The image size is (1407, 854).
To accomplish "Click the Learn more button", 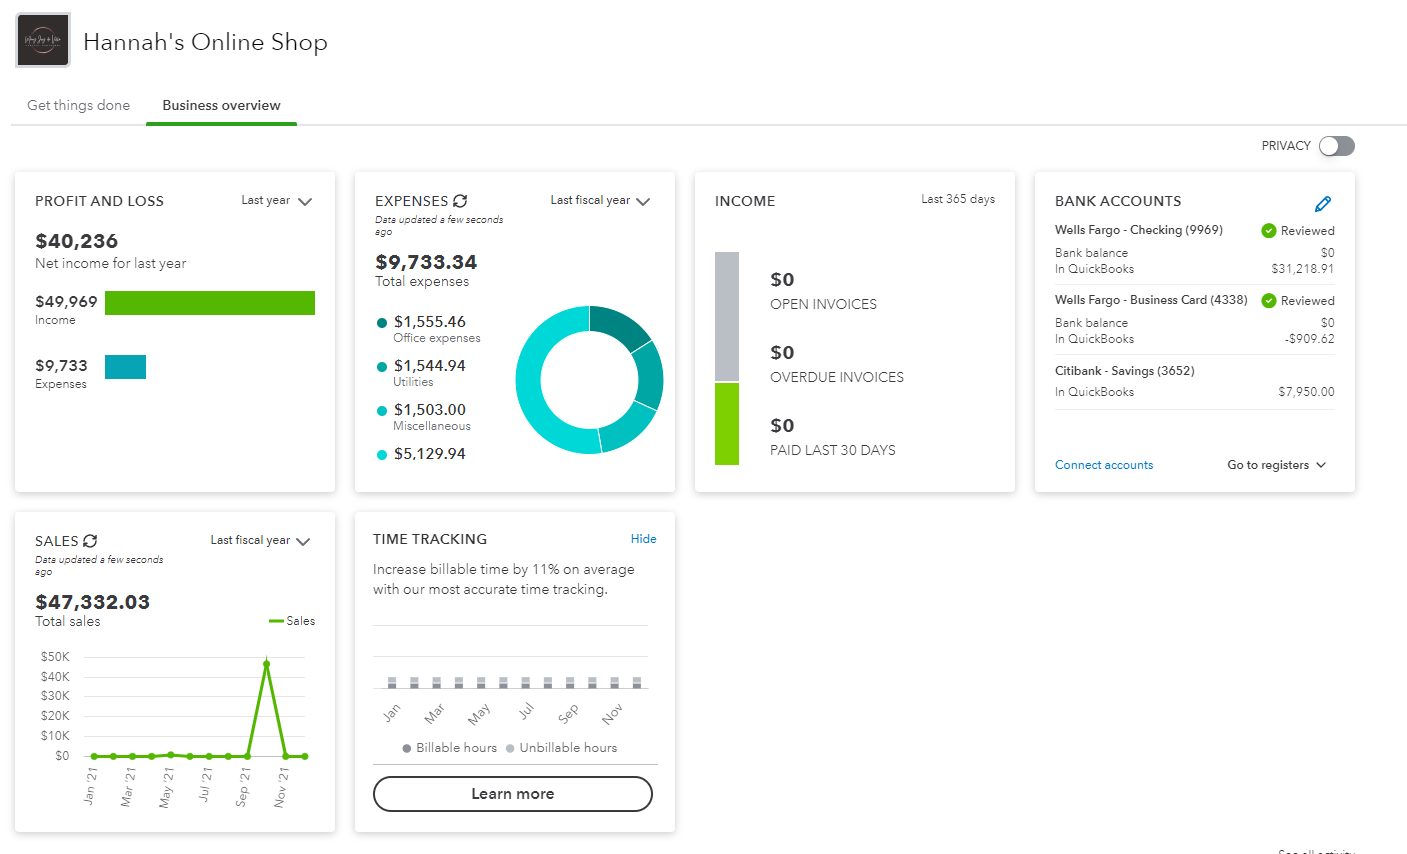I will (513, 794).
